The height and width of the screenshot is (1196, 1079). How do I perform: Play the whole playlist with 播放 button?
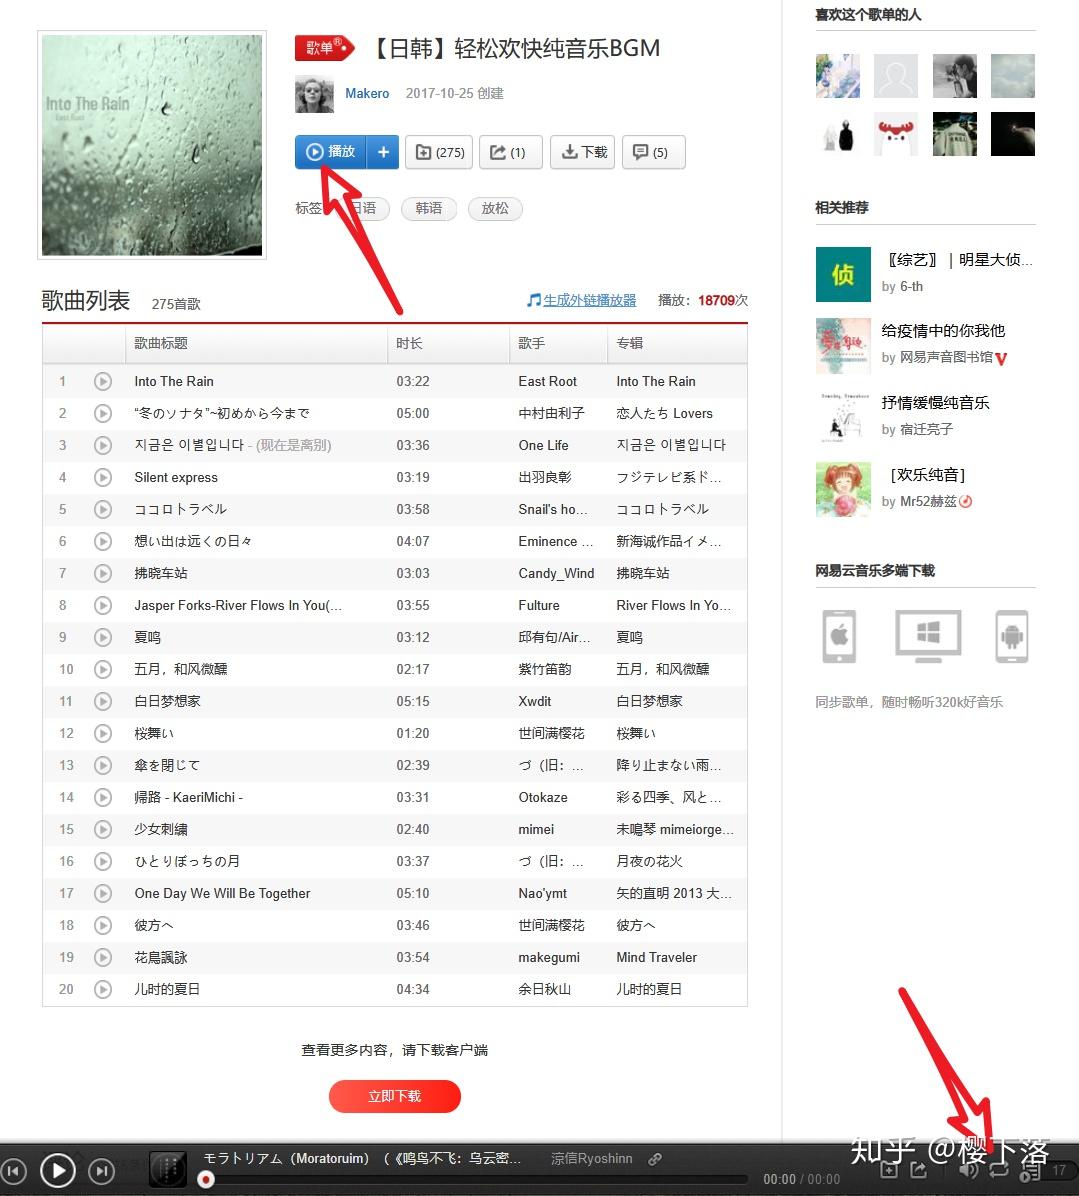click(330, 152)
